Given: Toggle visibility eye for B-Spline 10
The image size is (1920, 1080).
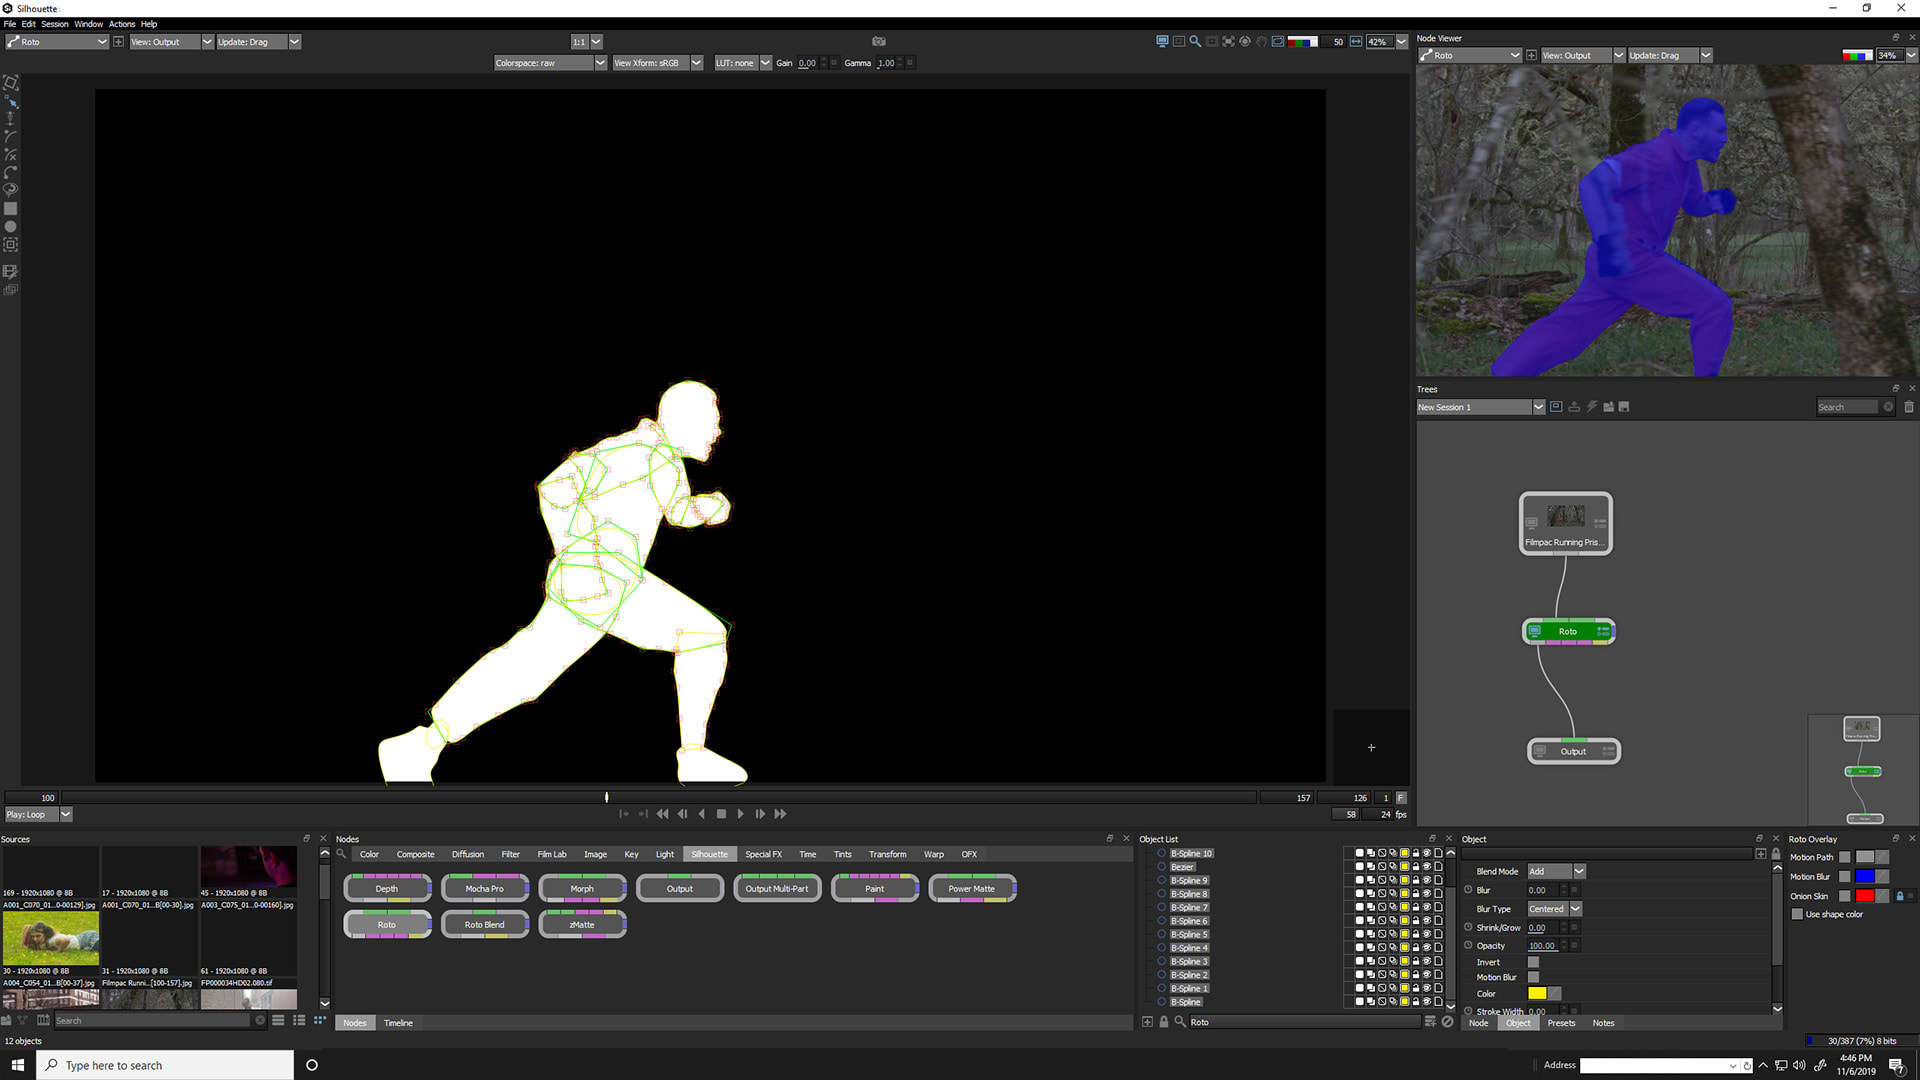Looking at the screenshot, I should tap(1427, 854).
